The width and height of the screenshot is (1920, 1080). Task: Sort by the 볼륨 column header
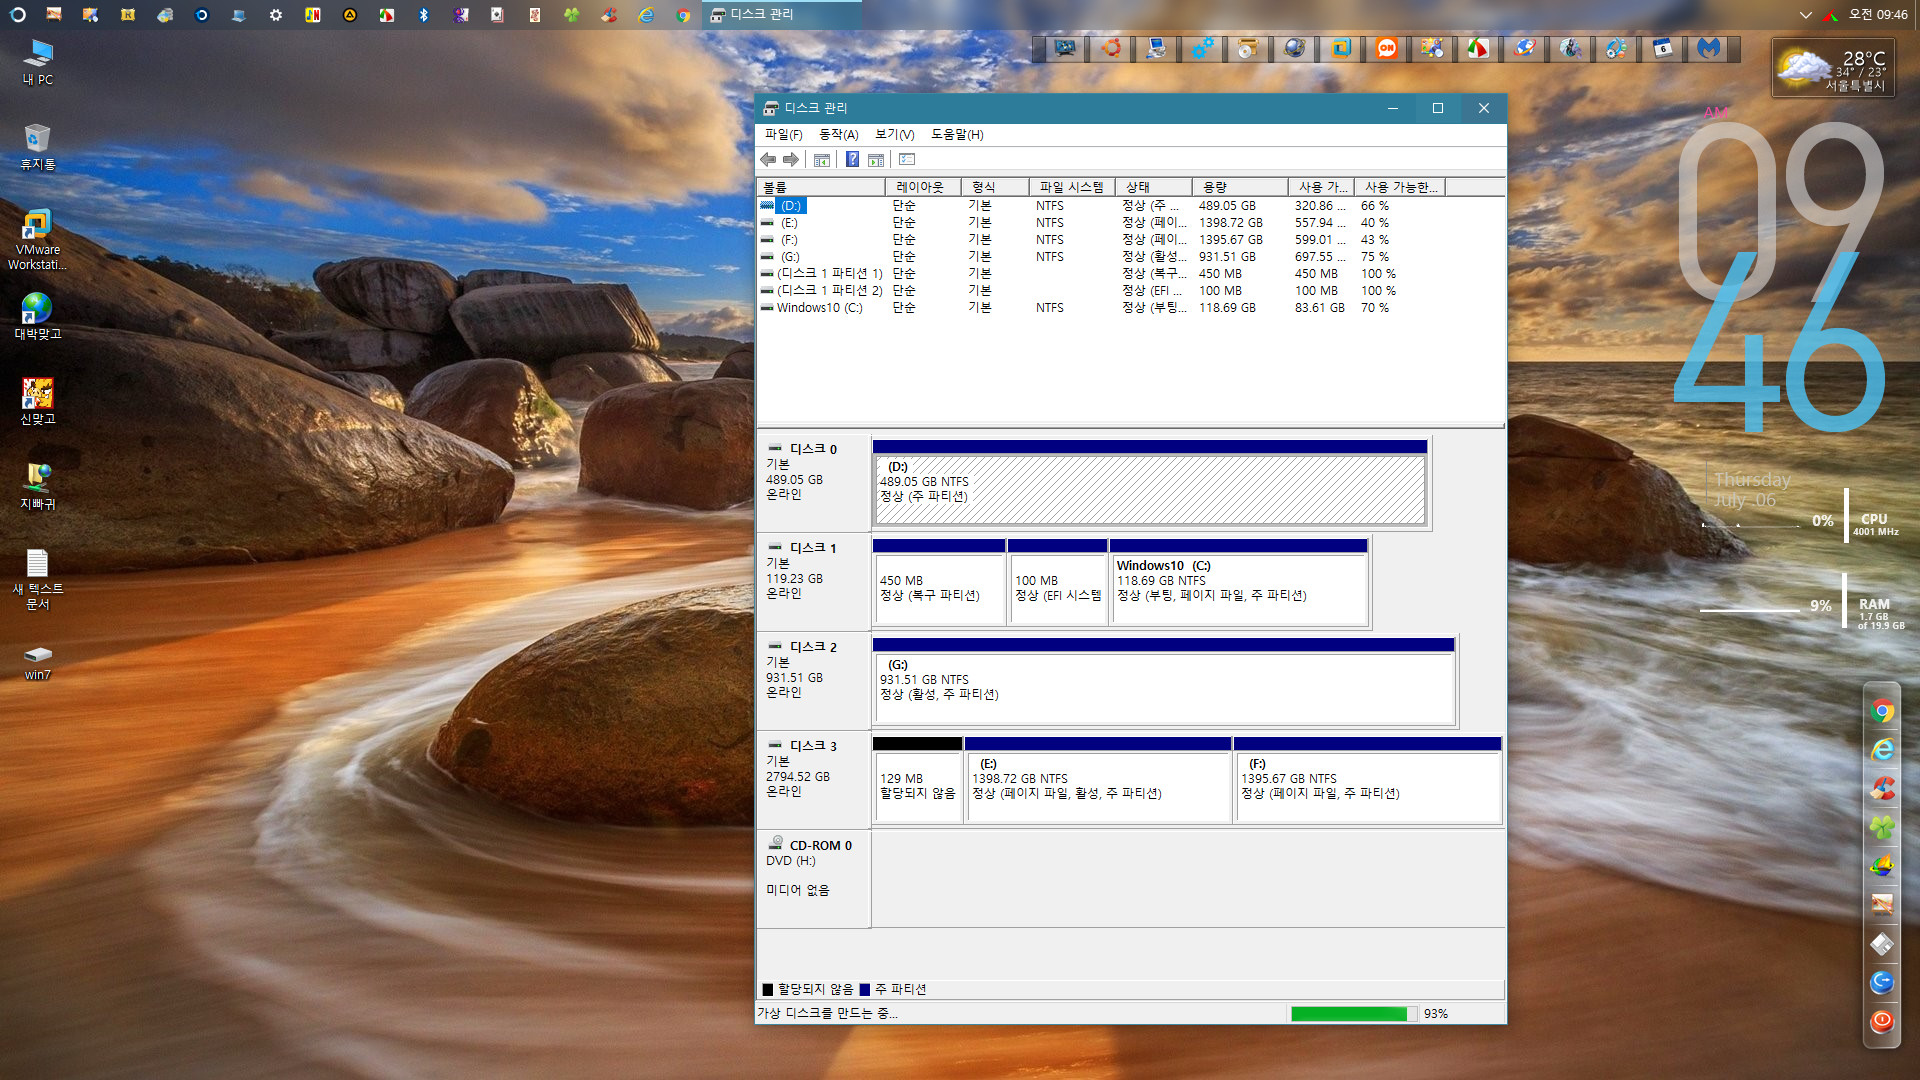coord(821,187)
